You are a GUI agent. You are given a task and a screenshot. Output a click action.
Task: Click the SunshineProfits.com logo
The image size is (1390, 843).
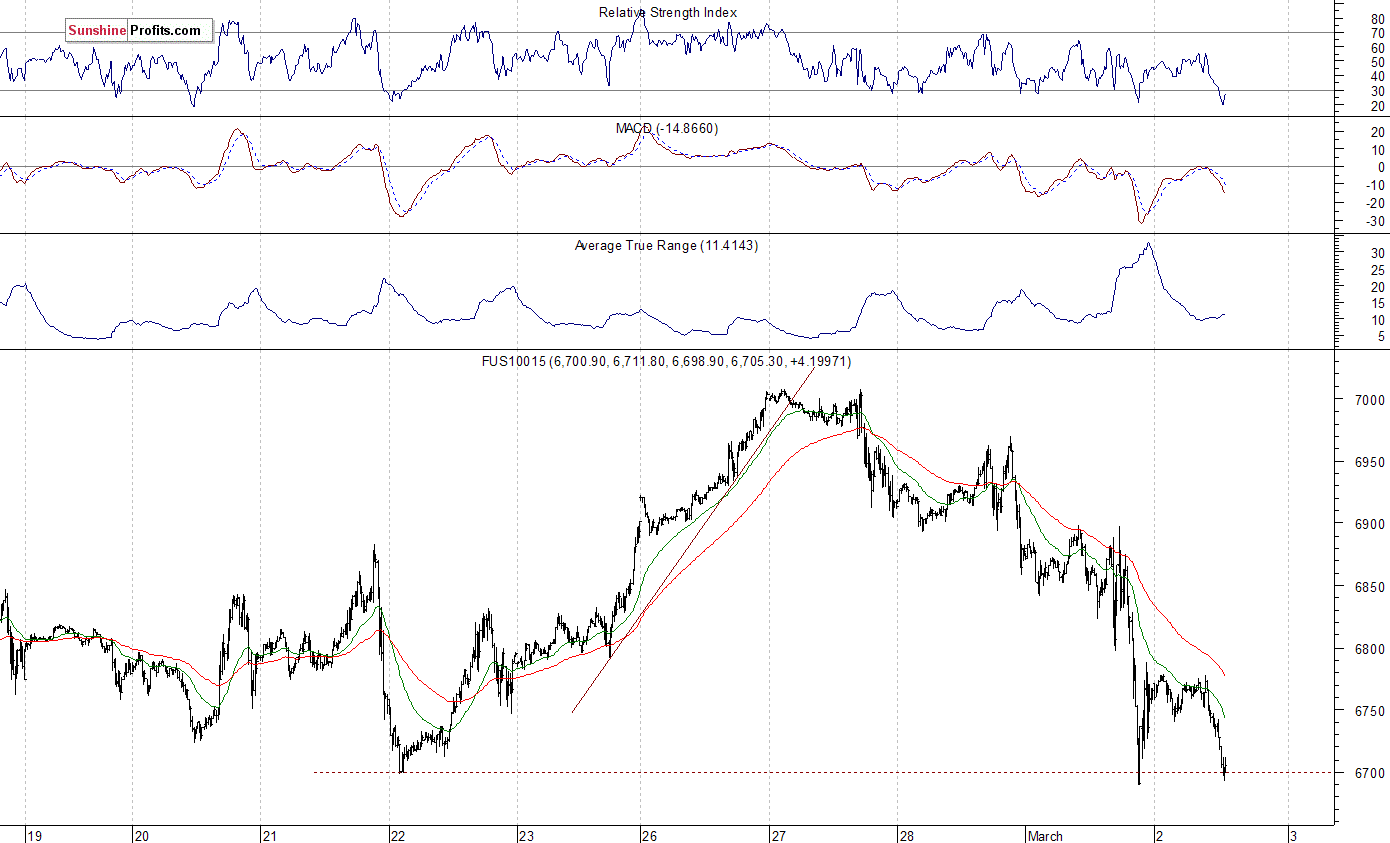pos(140,31)
